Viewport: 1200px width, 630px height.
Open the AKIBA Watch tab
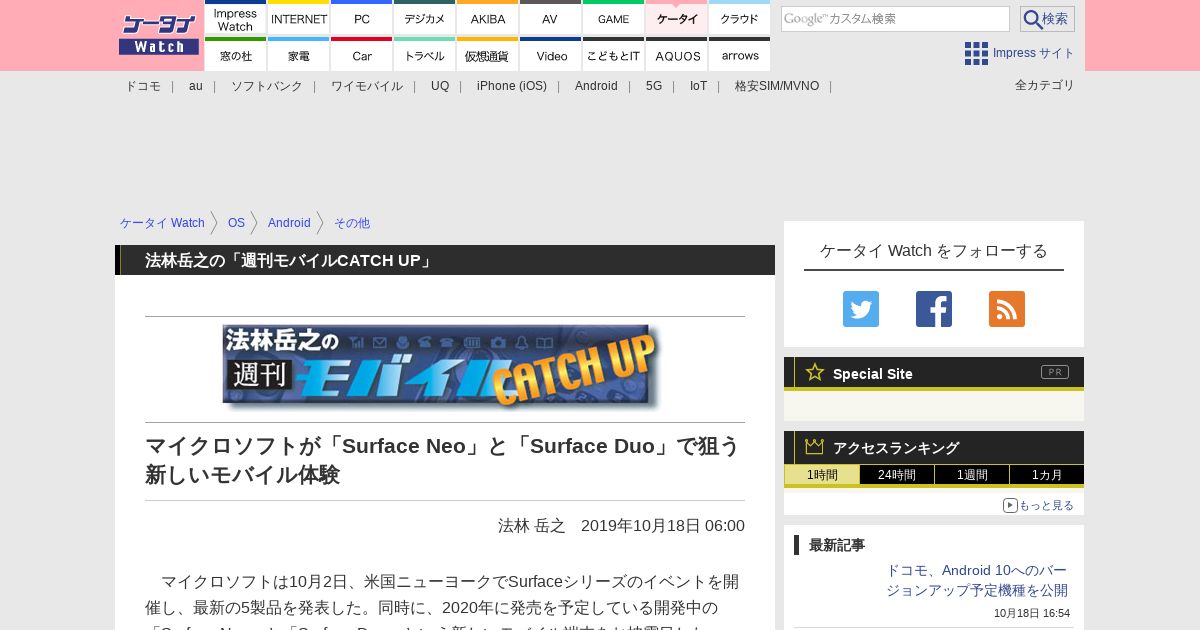pyautogui.click(x=488, y=18)
